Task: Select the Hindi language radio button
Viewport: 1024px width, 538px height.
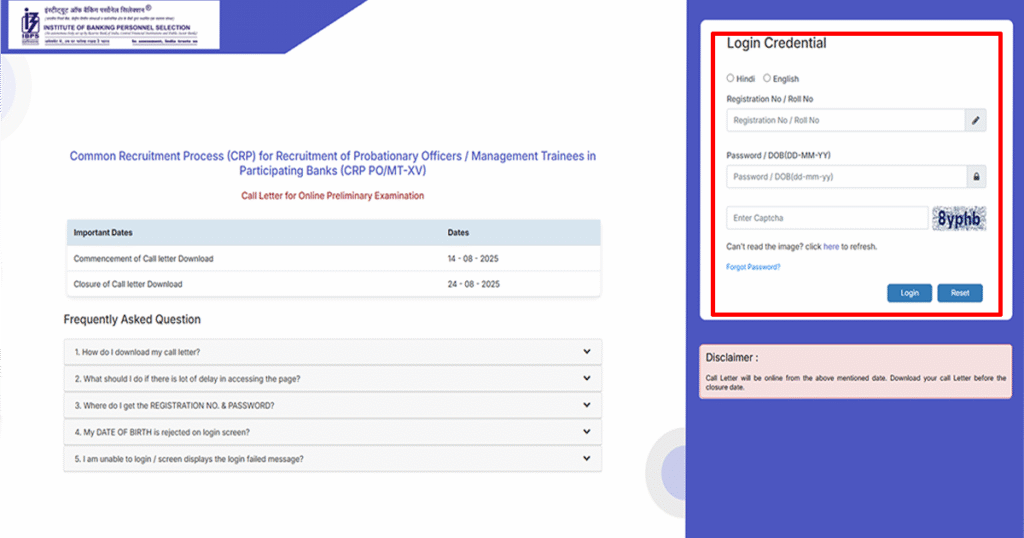Action: click(731, 78)
